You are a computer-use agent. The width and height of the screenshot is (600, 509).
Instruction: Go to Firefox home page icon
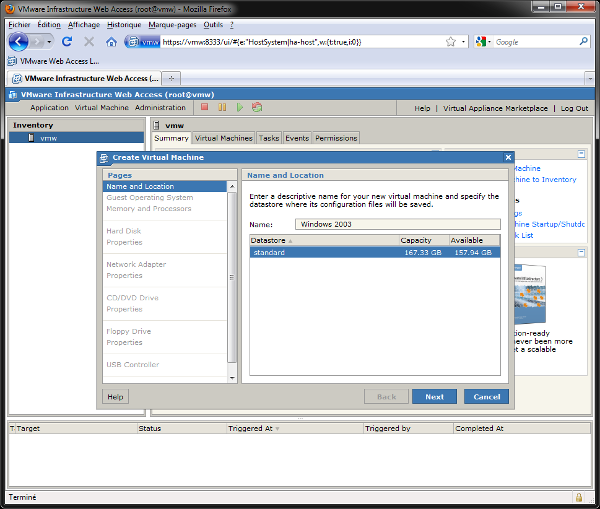coord(111,42)
